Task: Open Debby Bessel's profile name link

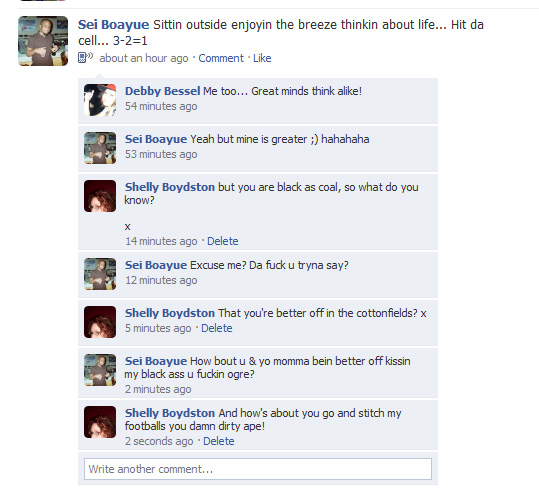Action: pyautogui.click(x=162, y=91)
